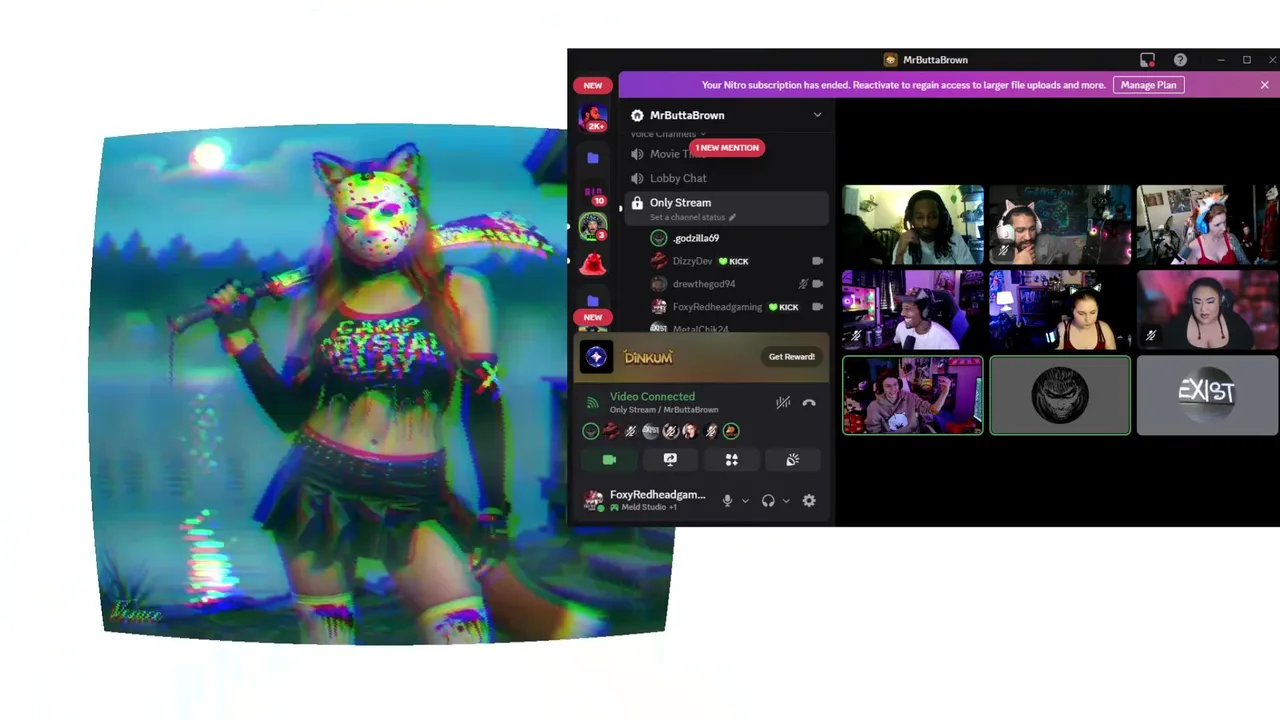
Task: Click your own avatar in user panel
Action: pos(594,500)
